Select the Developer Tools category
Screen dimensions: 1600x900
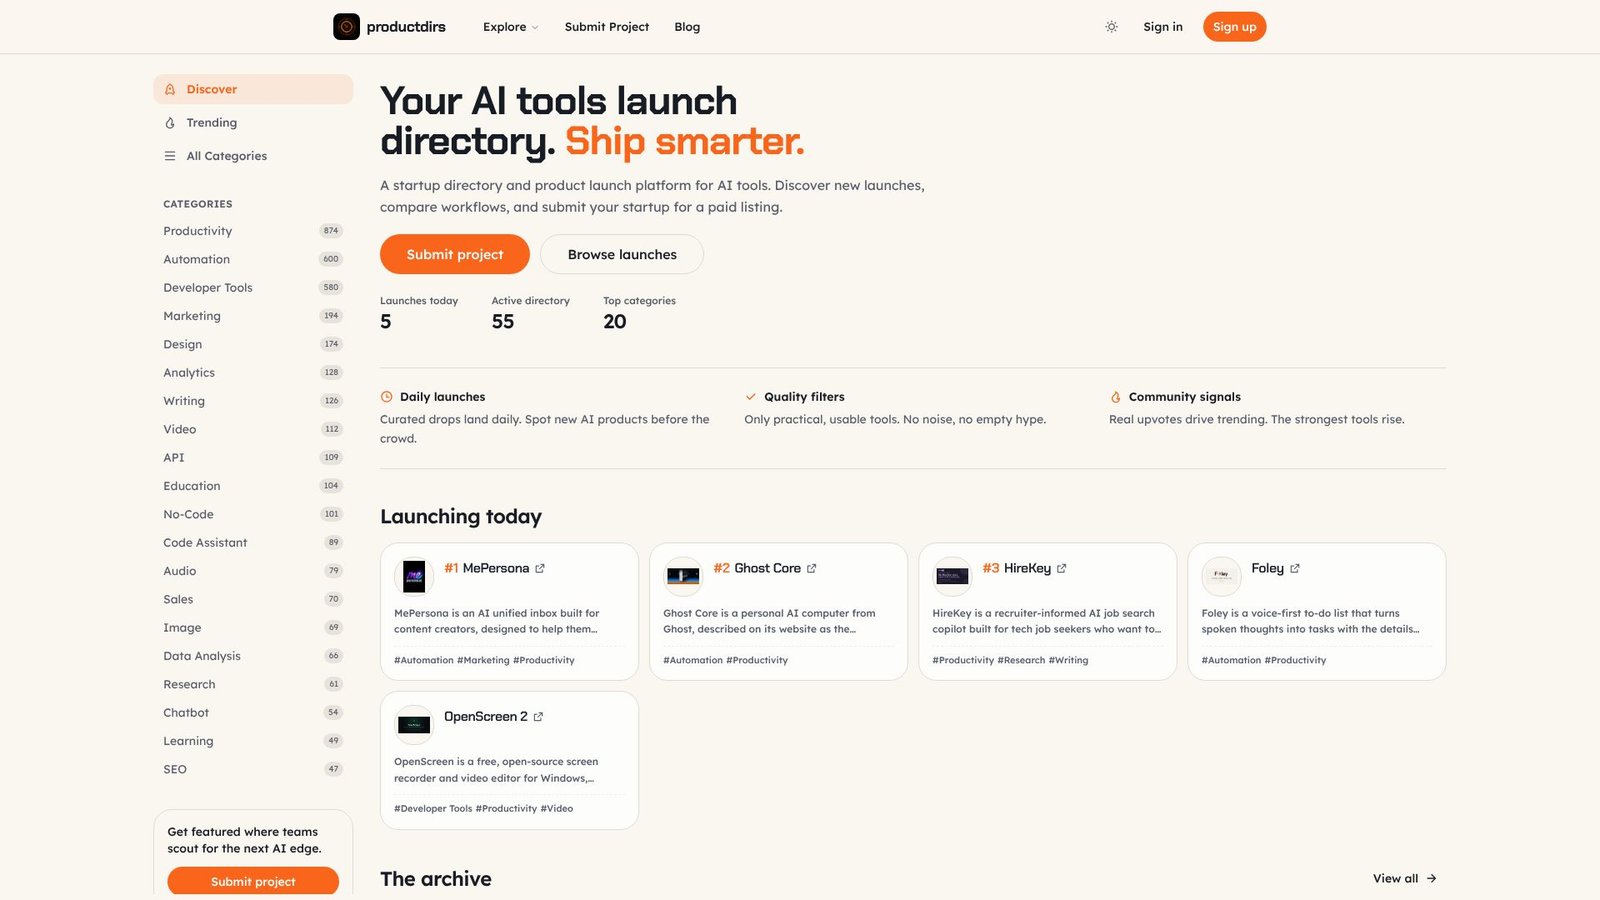(x=253, y=287)
